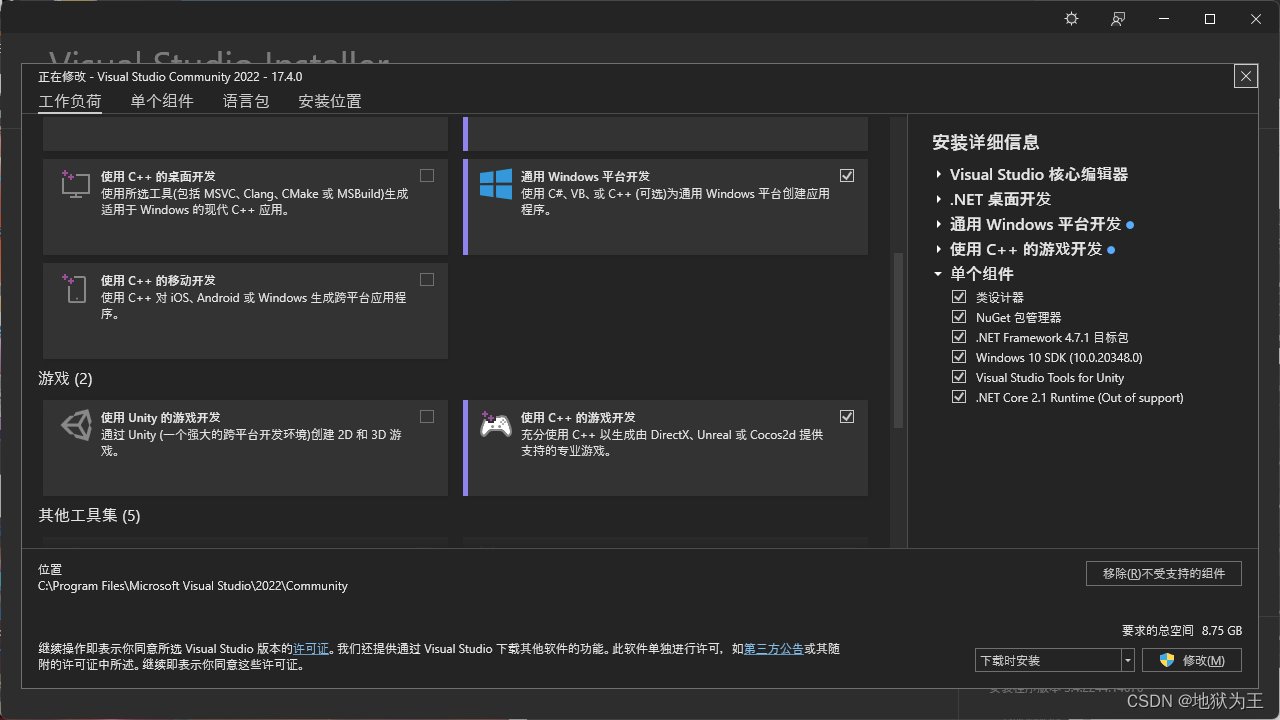Enable 使用 C++ 的桌面开发 workload checkbox

click(427, 175)
